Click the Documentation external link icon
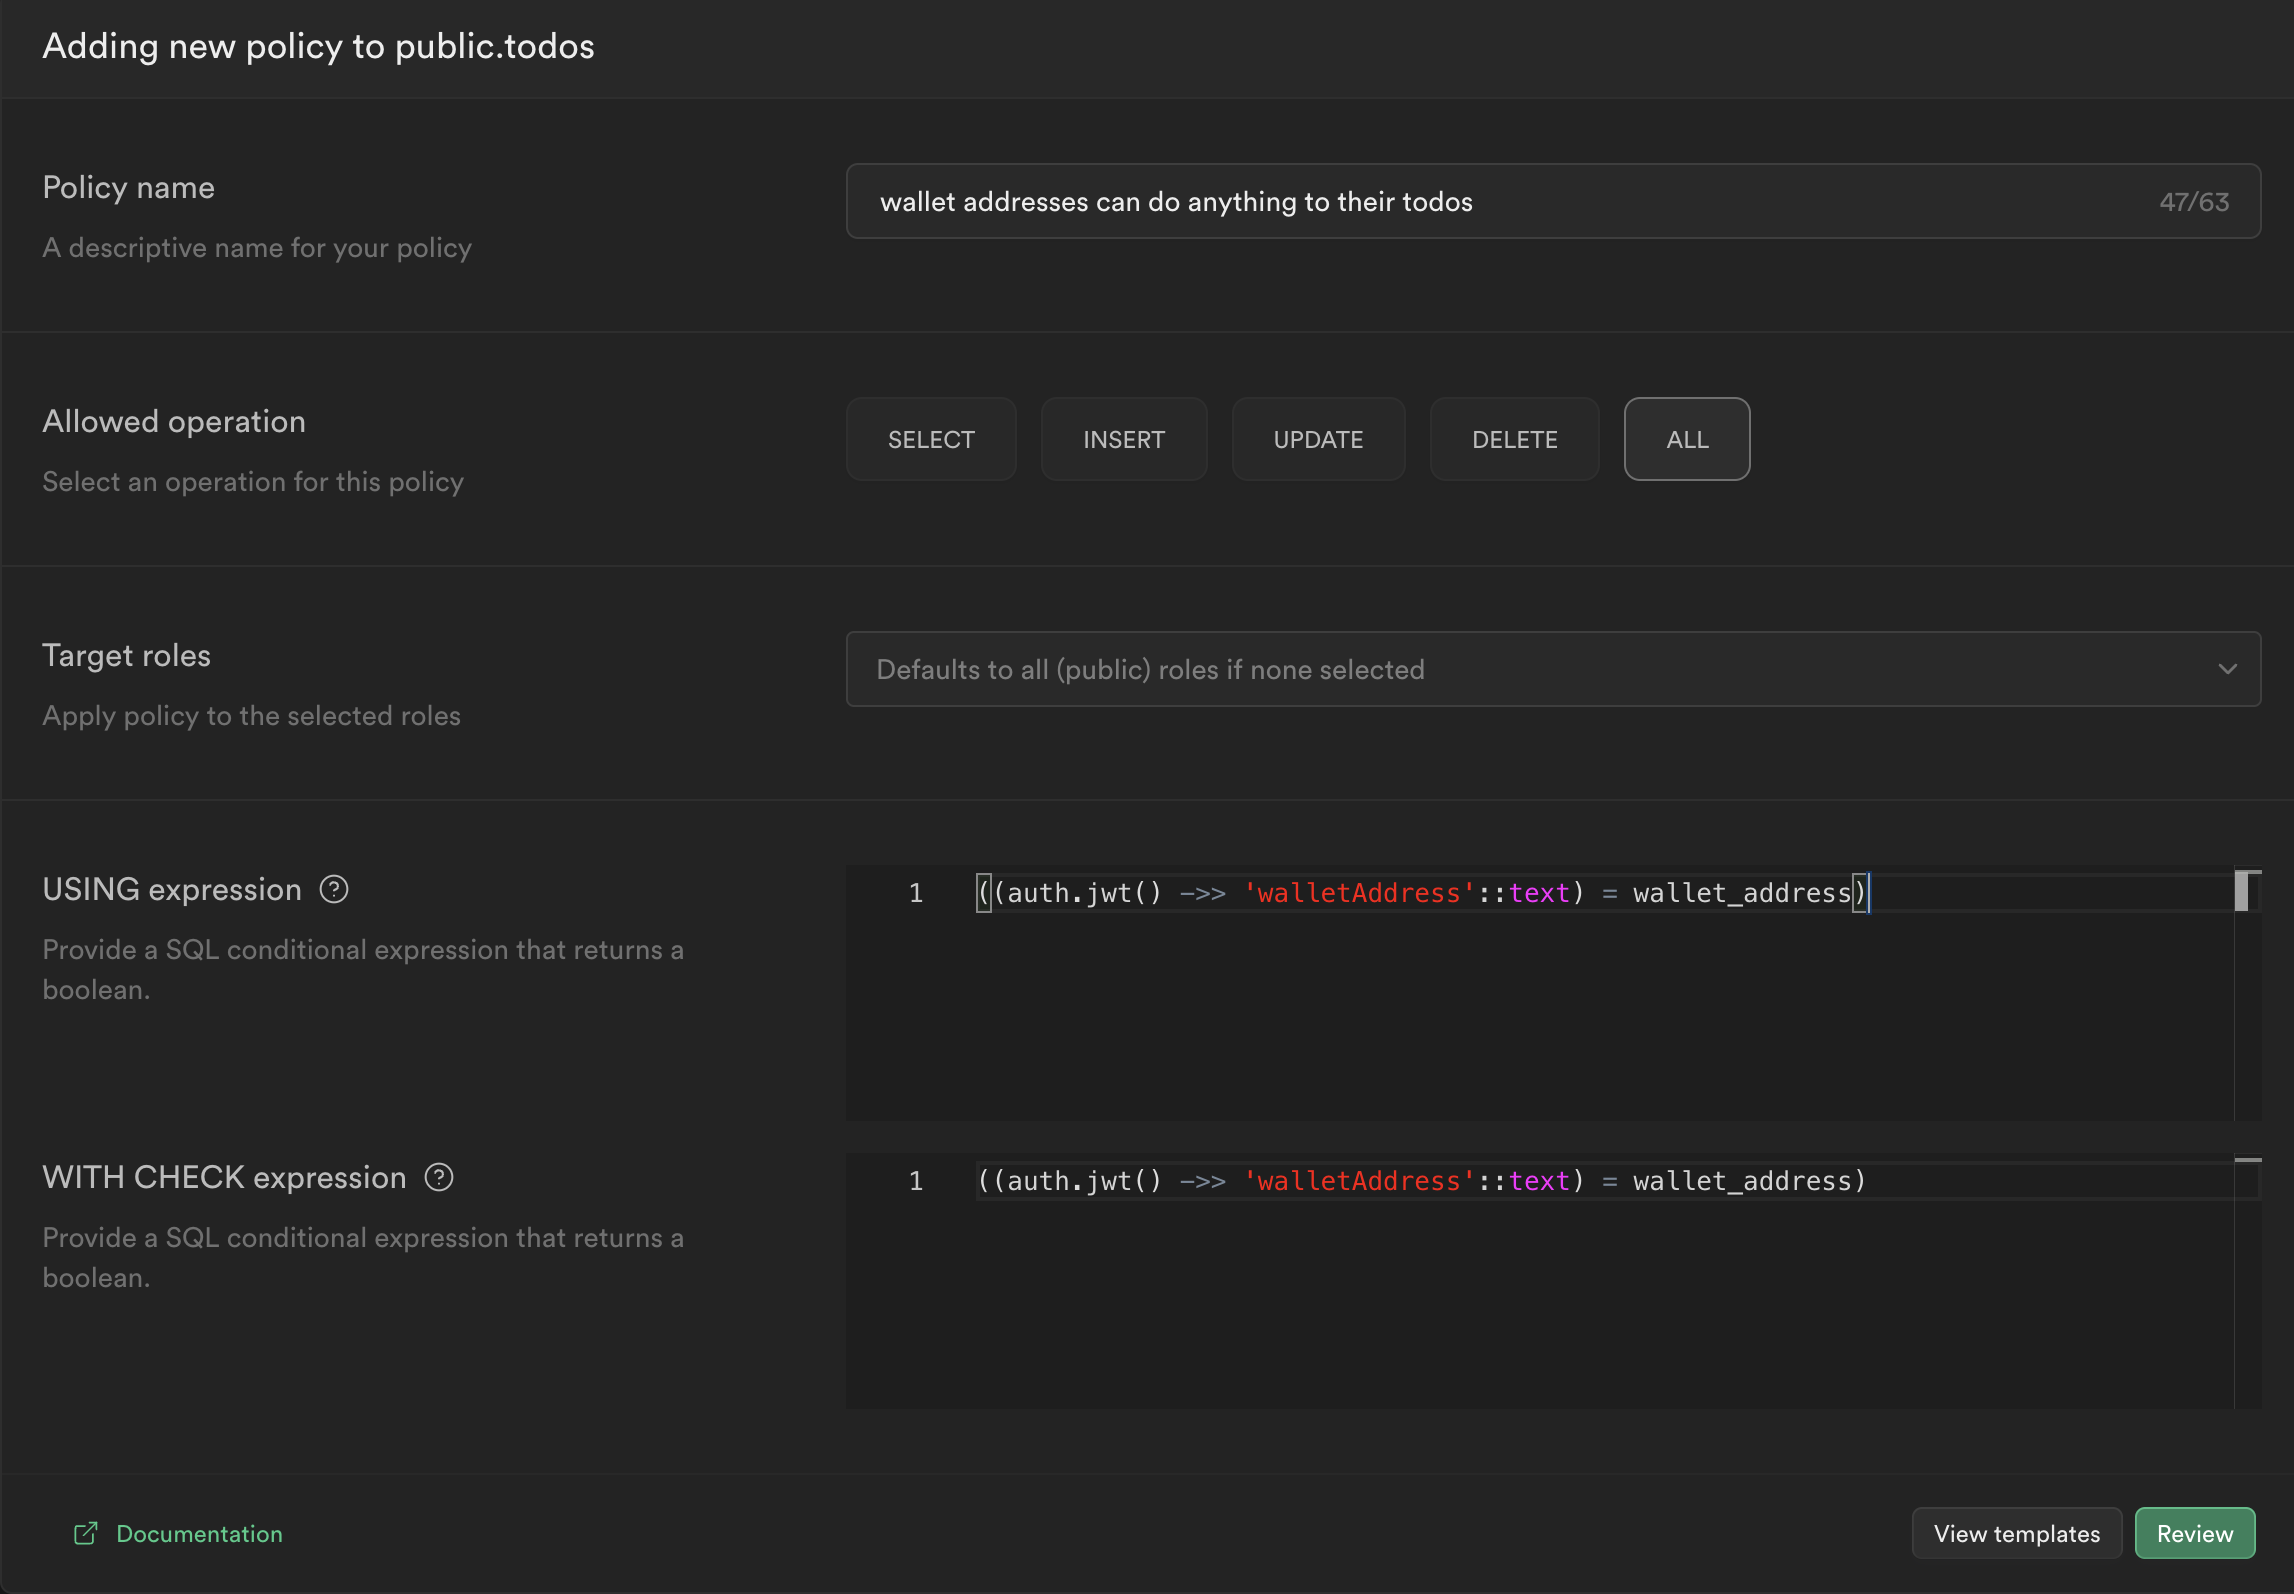Image resolution: width=2294 pixels, height=1594 pixels. tap(86, 1533)
